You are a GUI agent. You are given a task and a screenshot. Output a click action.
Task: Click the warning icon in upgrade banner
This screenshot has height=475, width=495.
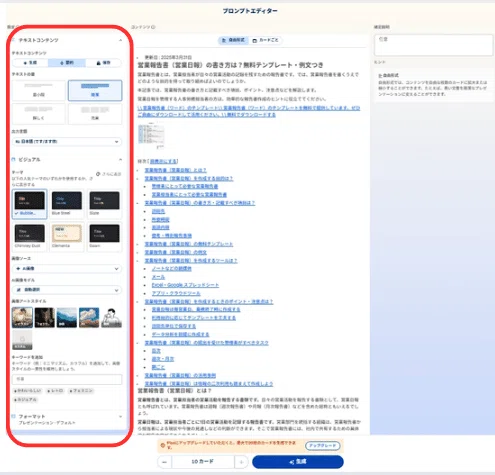[x=163, y=445]
